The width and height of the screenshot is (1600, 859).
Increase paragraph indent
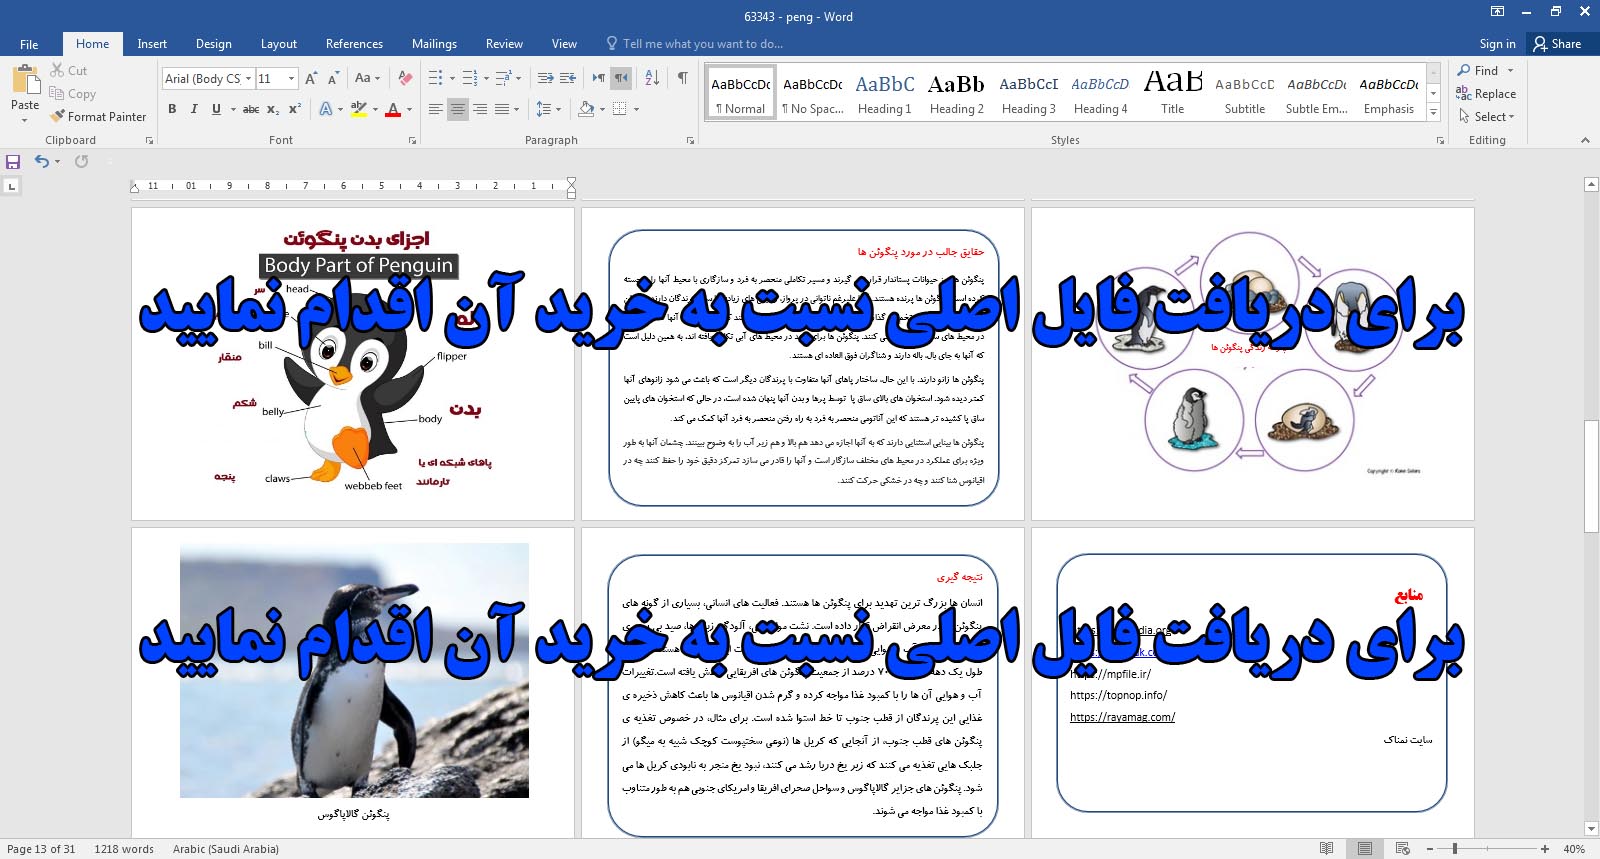(x=568, y=78)
